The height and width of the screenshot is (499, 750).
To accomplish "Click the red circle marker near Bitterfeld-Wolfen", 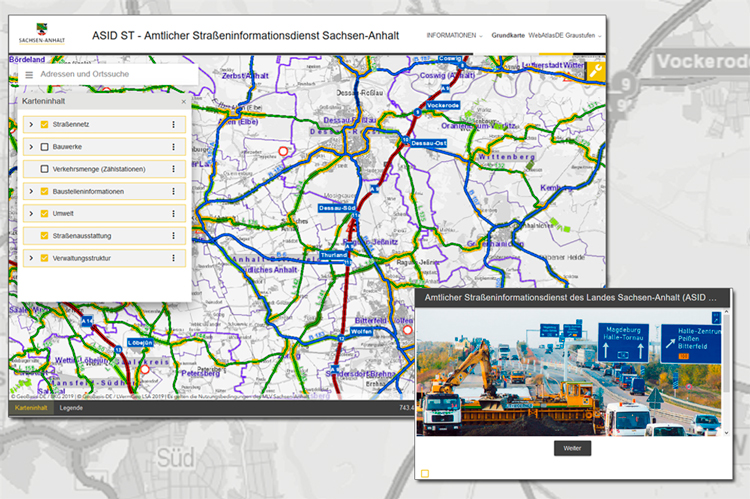I will [408, 330].
